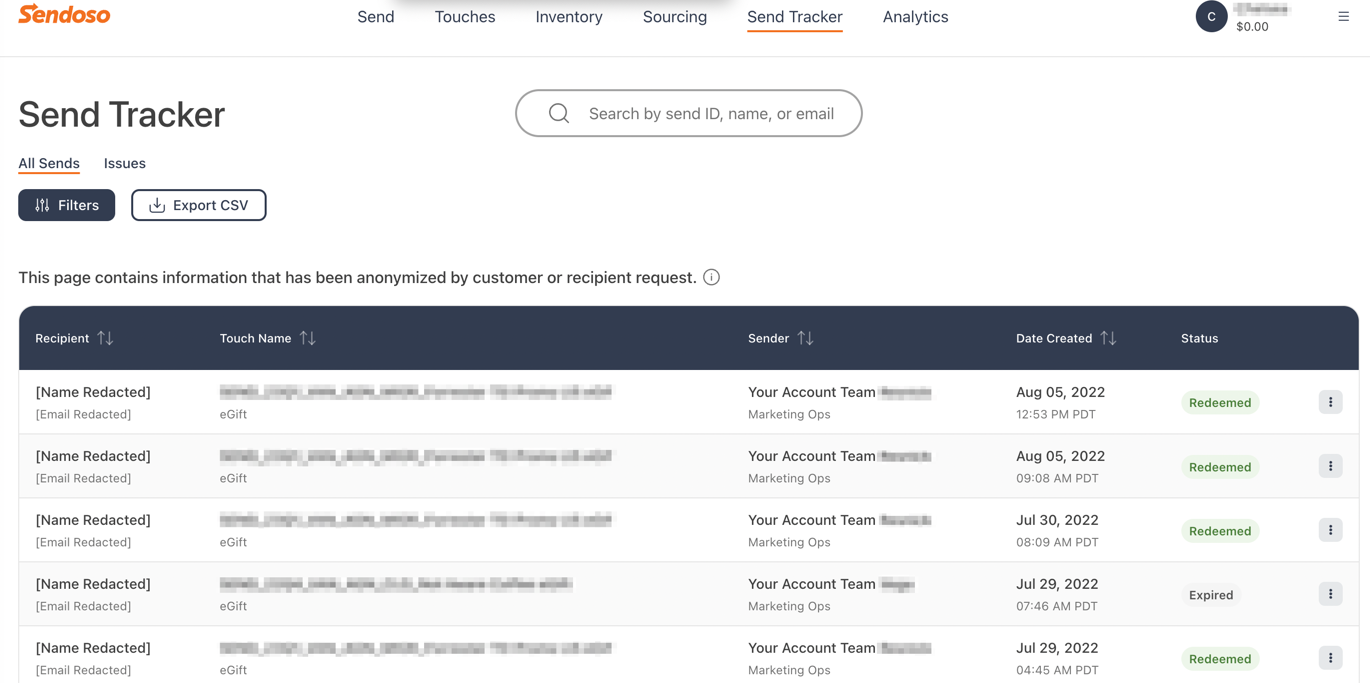1370x683 pixels.
Task: Navigate to the Sourcing tab
Action: pos(675,17)
